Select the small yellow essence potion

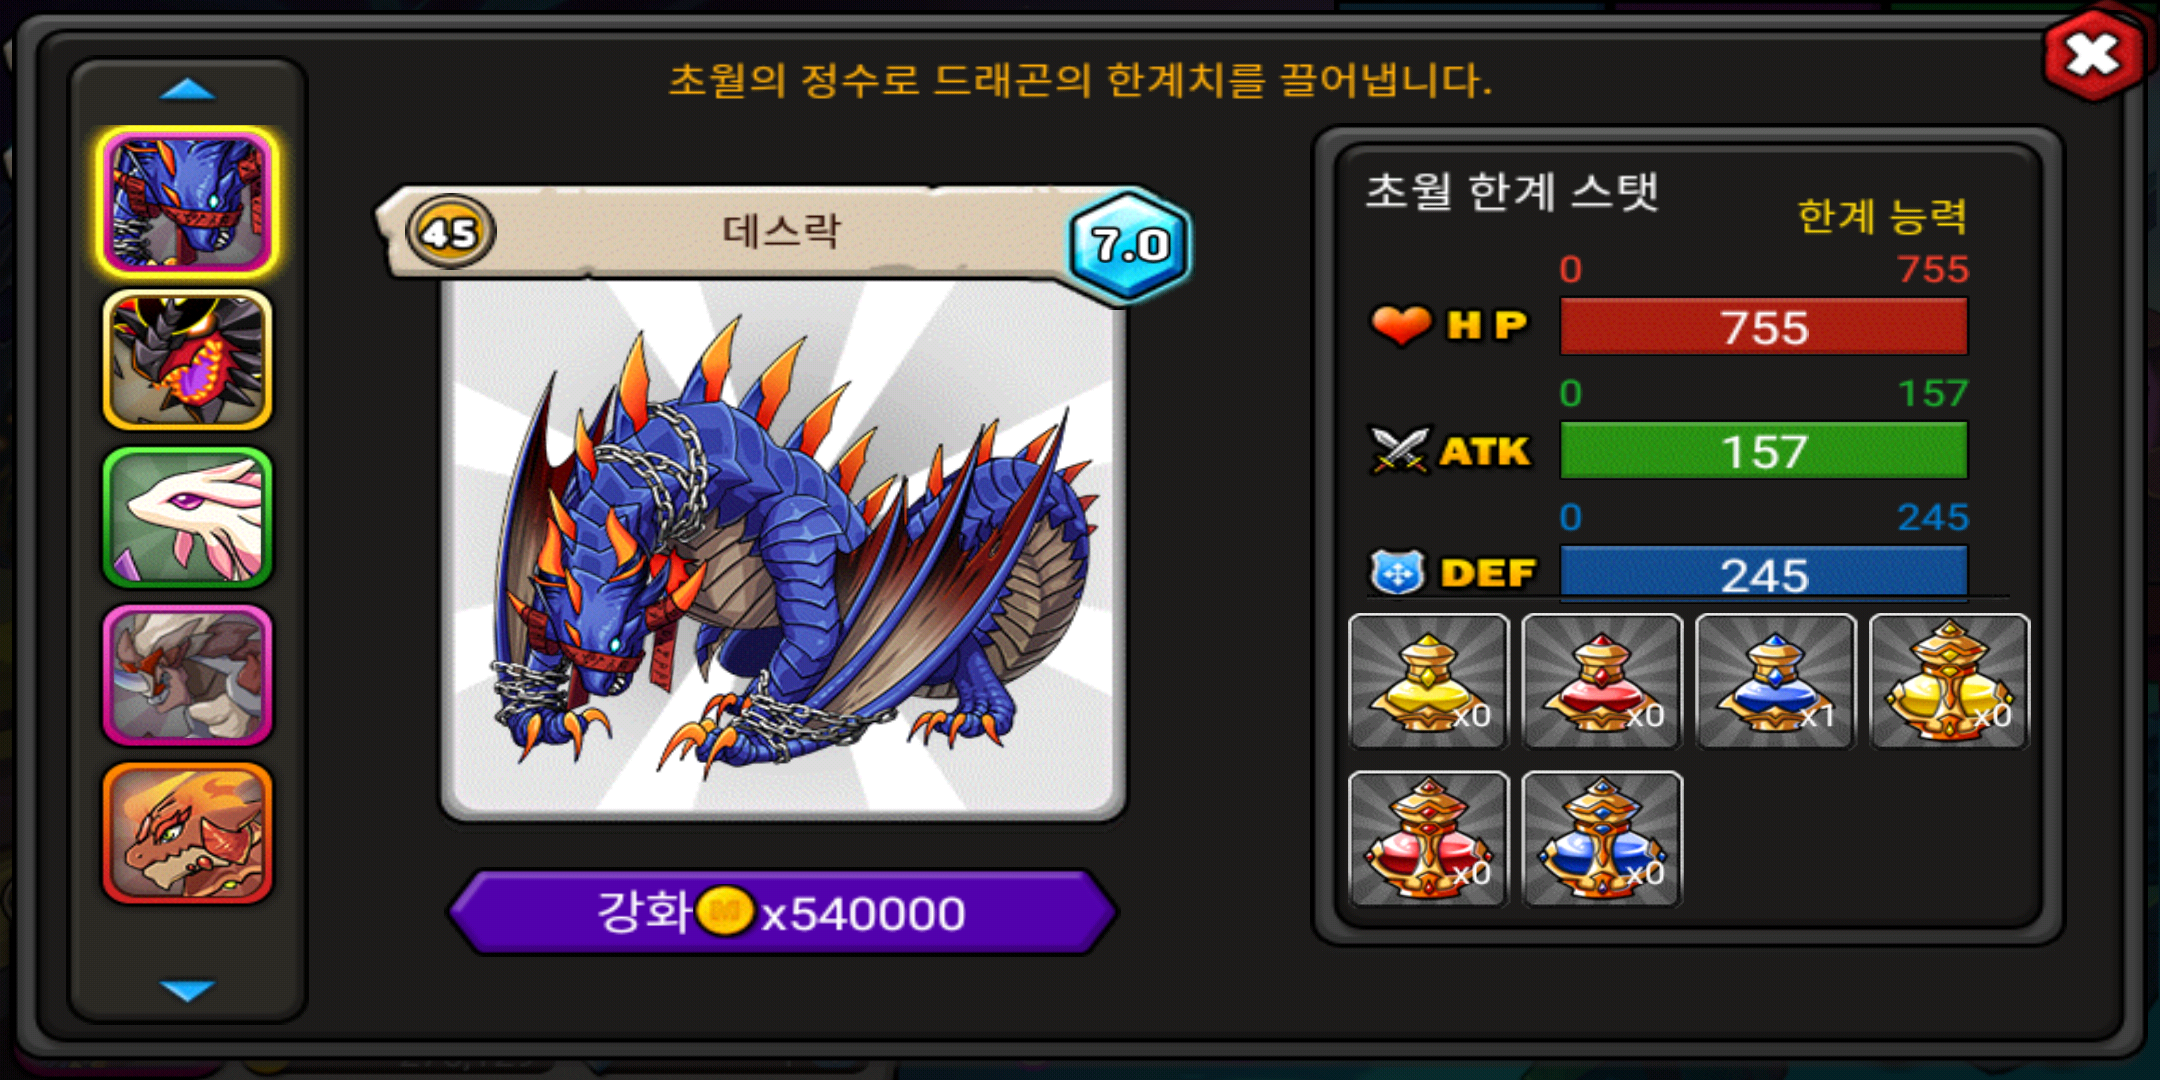point(1428,681)
